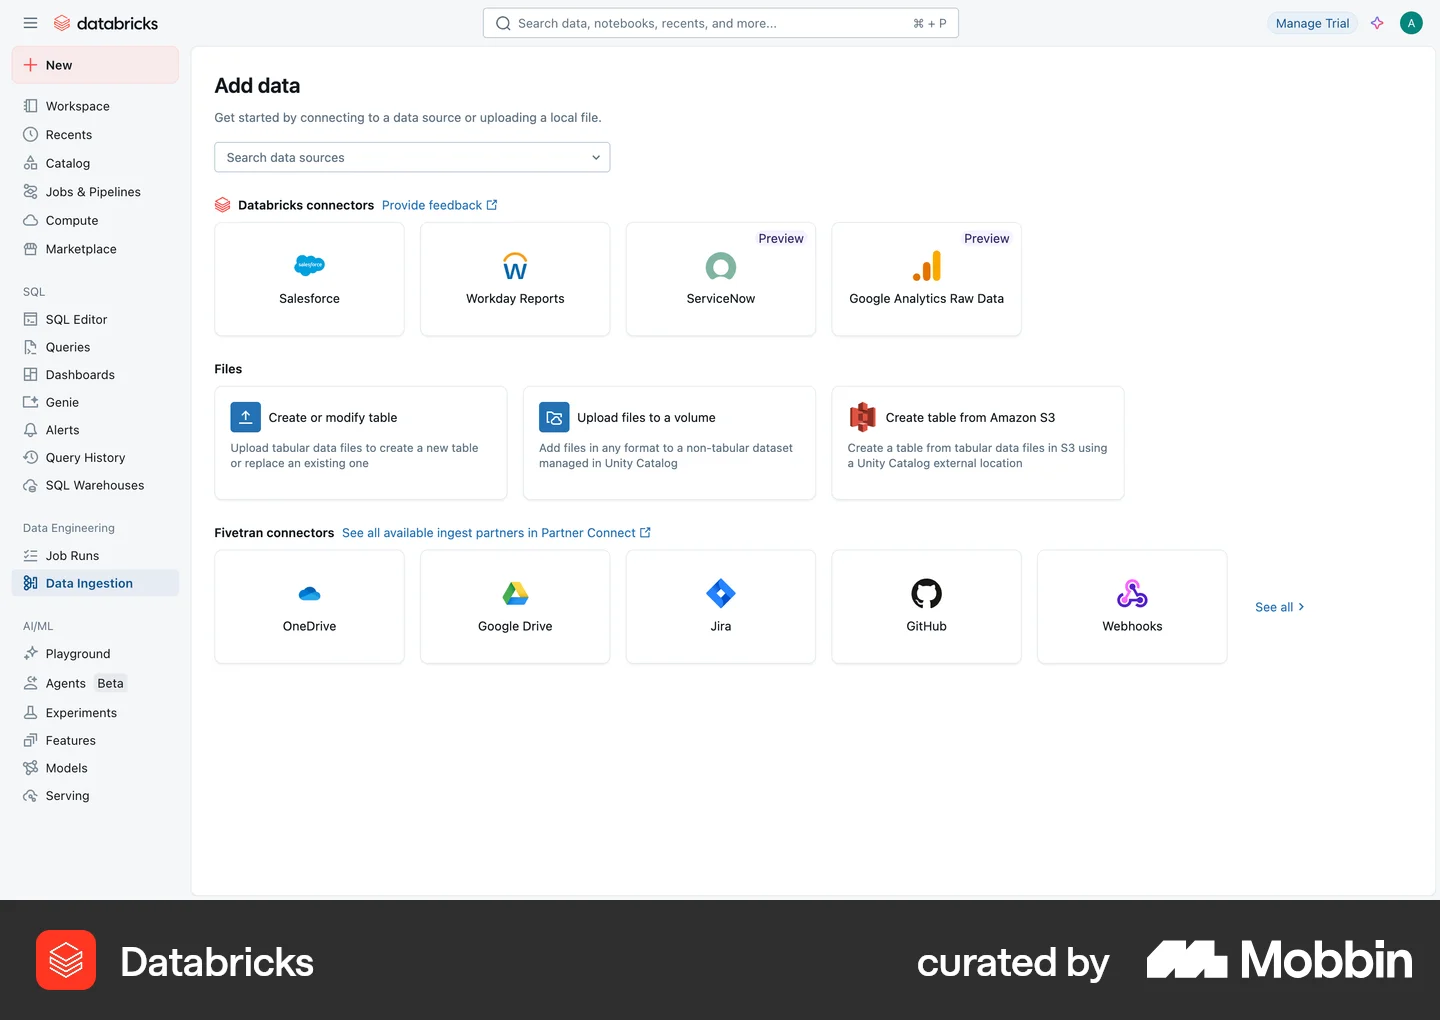
Task: Focus the global search bar
Action: pyautogui.click(x=720, y=23)
